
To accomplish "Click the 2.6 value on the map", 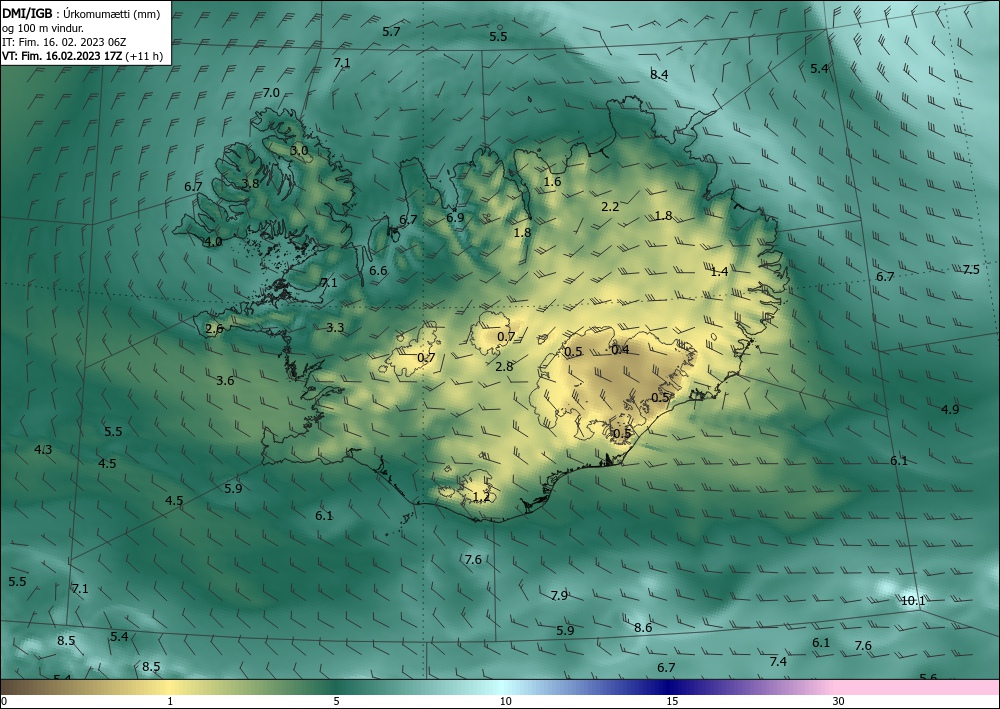I will point(215,329).
